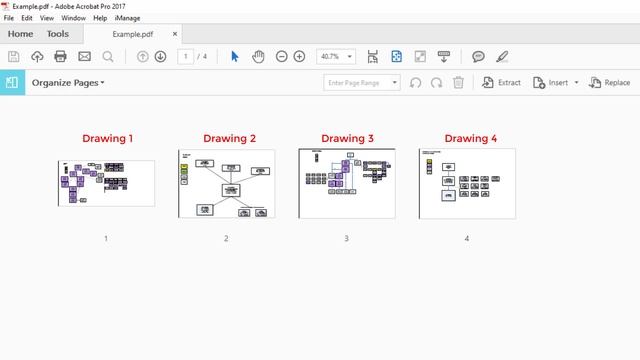This screenshot has height=360, width=640.
Task: Select the Selection arrow tool
Action: tap(235, 56)
